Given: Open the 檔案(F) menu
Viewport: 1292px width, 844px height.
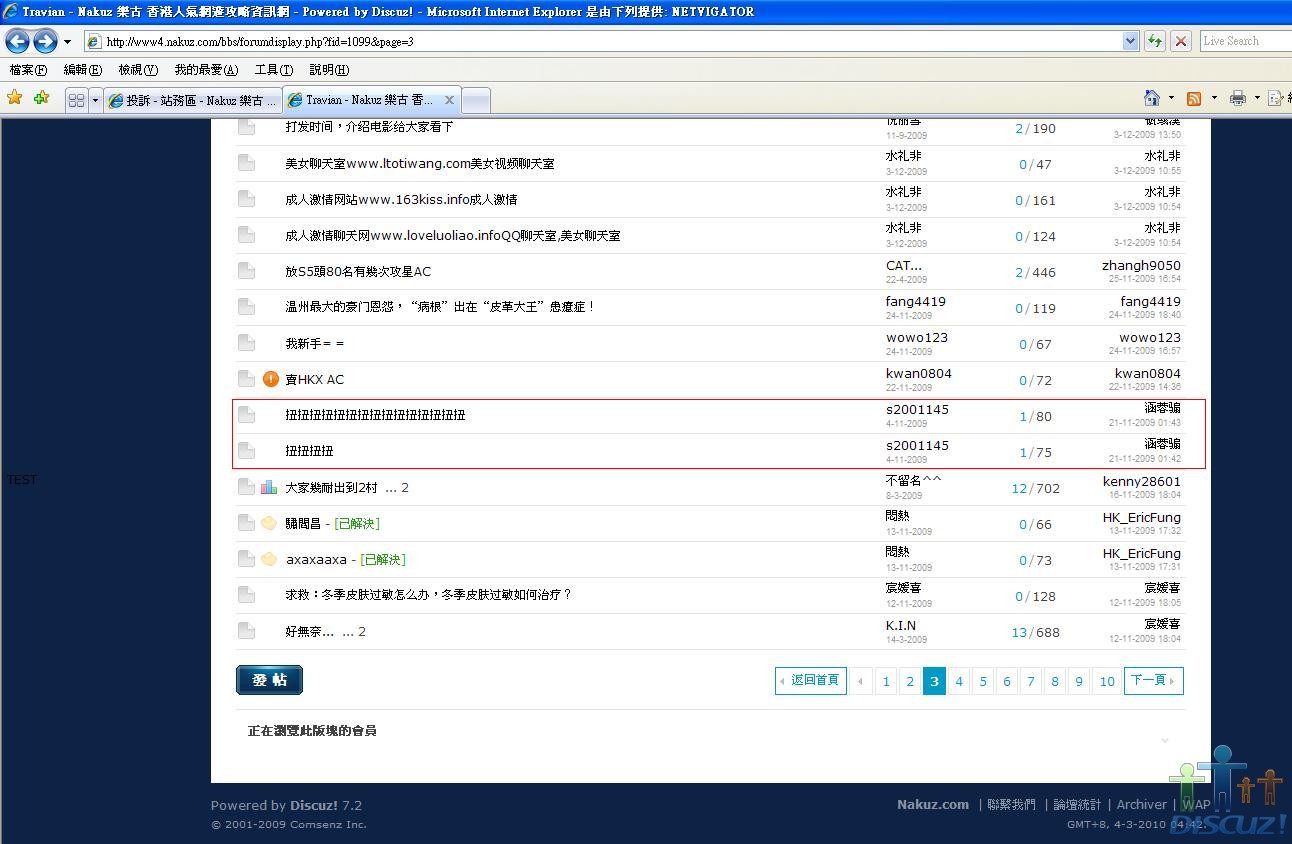Looking at the screenshot, I should coord(28,69).
